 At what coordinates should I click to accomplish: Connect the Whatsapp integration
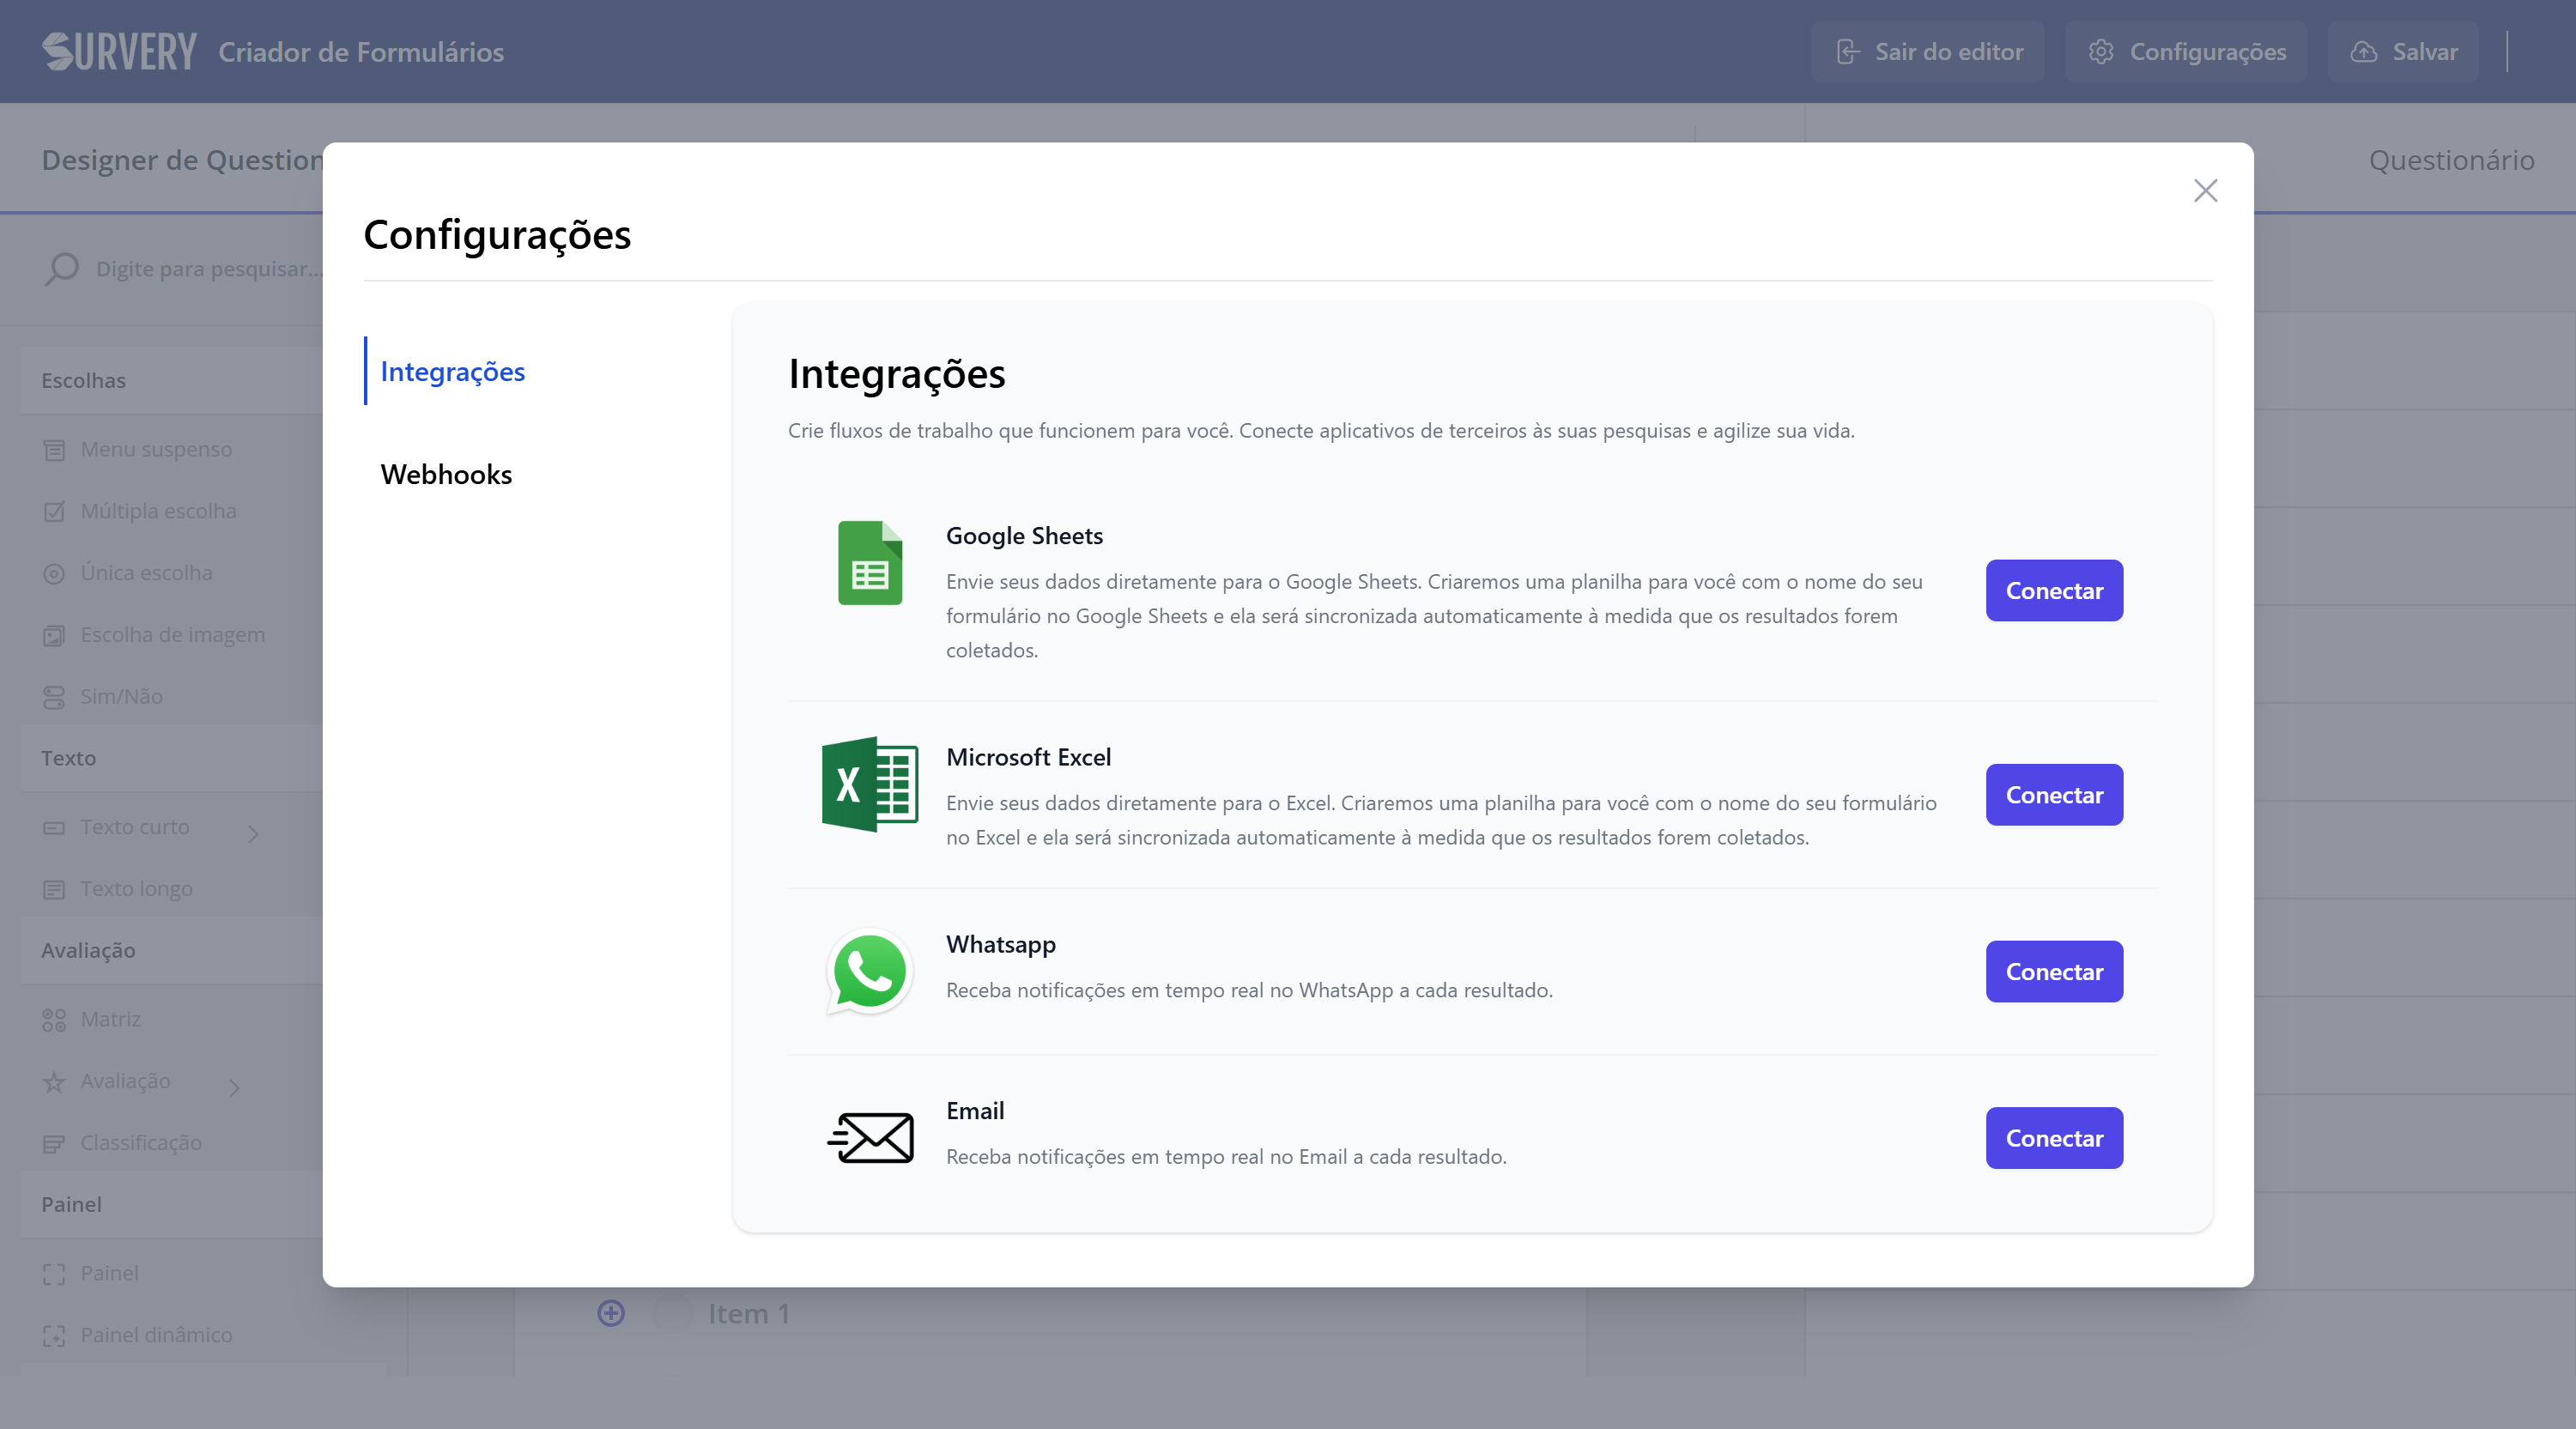pos(2054,971)
